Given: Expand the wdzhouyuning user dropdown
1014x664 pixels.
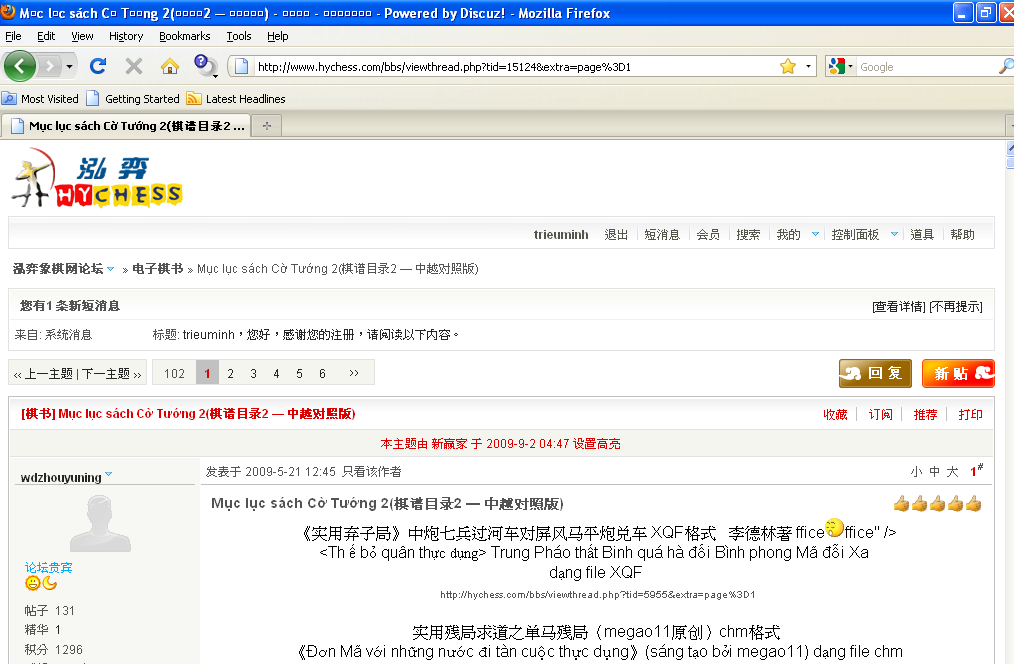Looking at the screenshot, I should pos(109,474).
